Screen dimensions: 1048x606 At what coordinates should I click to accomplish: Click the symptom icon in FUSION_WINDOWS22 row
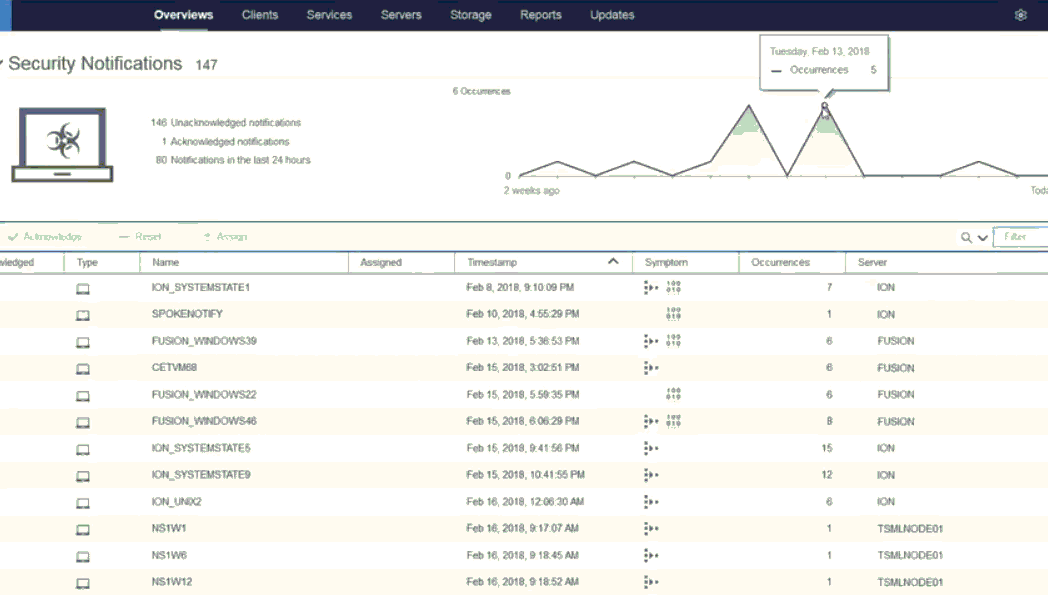coord(673,395)
